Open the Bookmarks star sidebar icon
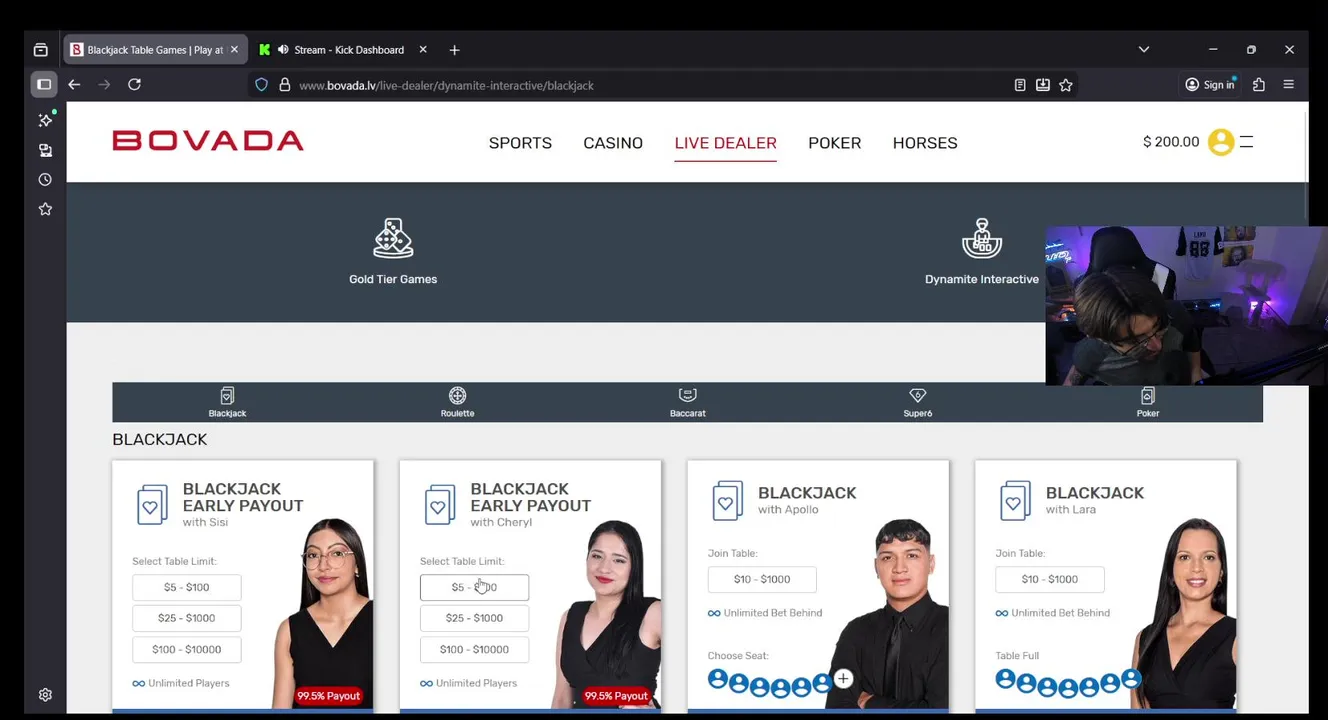 coord(45,209)
